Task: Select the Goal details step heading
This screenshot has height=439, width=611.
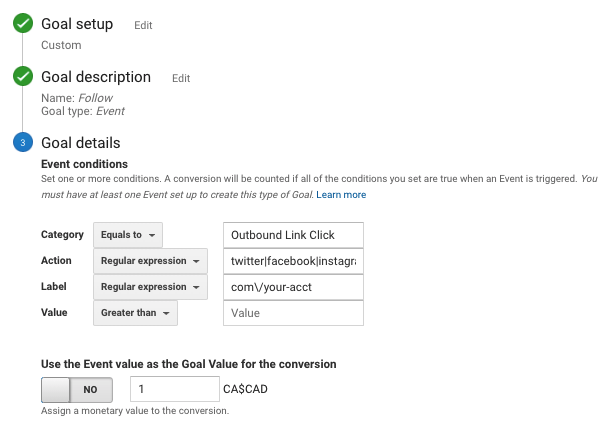Action: click(81, 143)
